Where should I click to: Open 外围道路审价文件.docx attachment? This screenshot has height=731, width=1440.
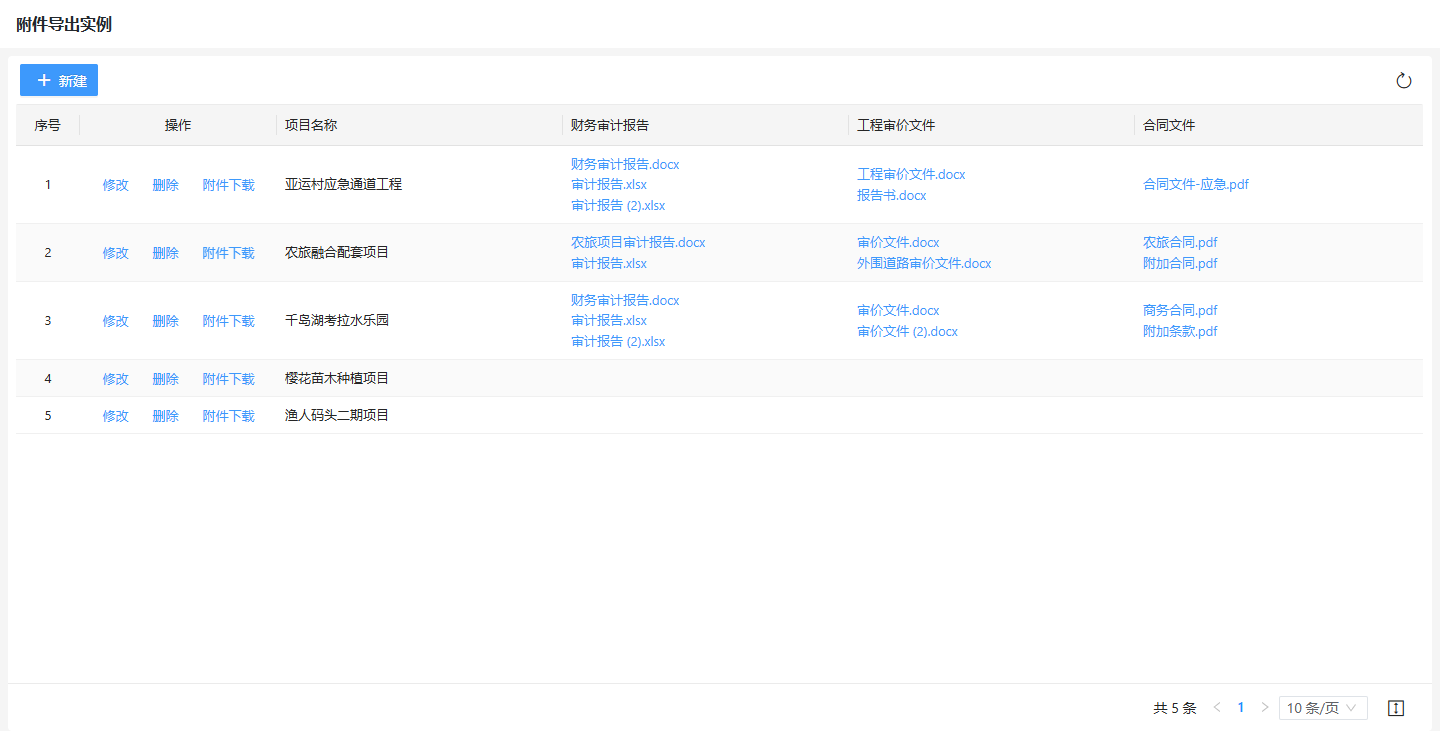point(923,264)
